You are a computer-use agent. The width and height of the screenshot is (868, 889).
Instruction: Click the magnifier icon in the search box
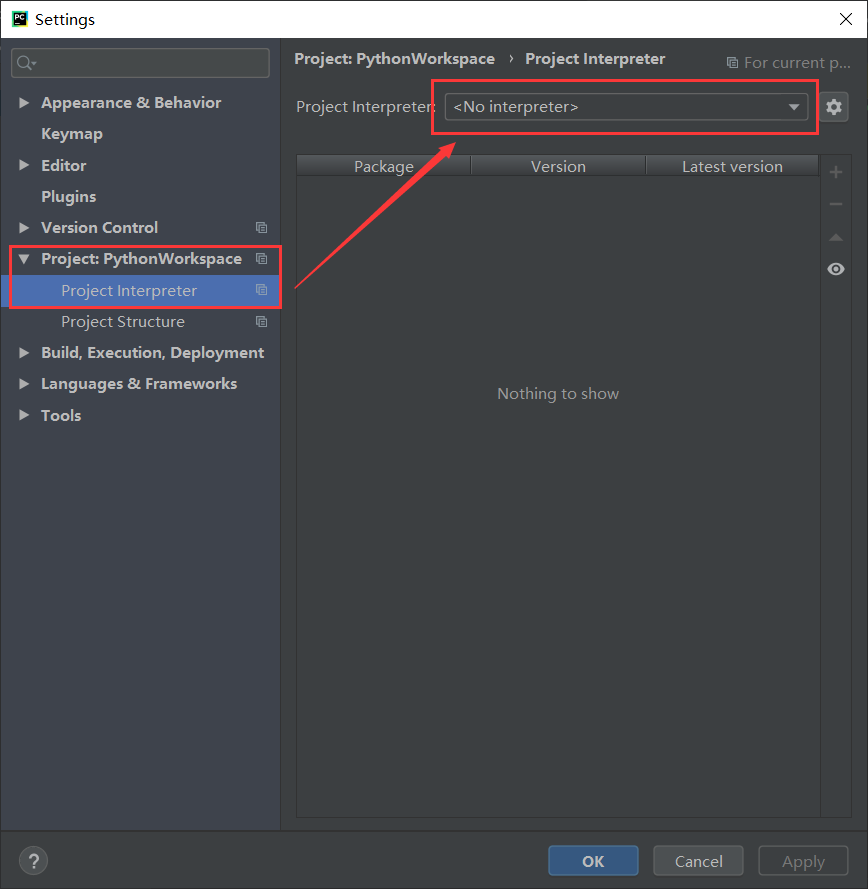[25, 62]
